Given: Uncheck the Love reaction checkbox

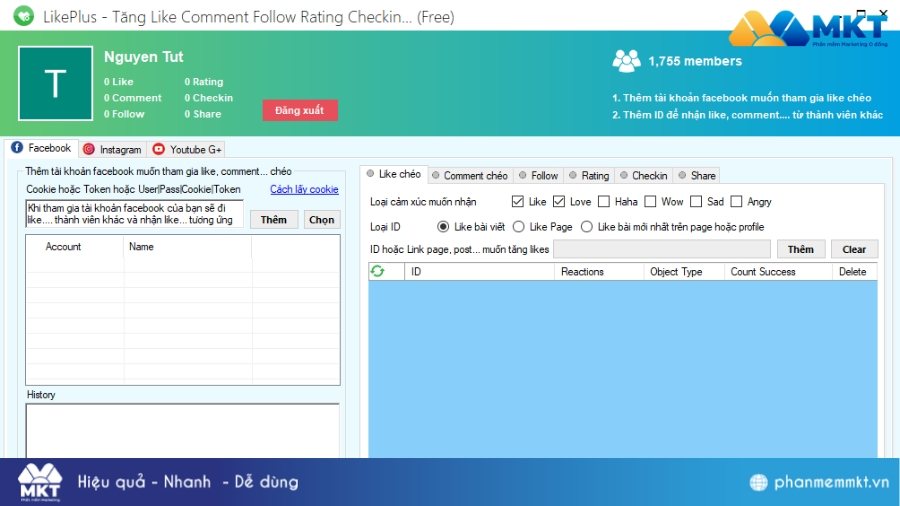Looking at the screenshot, I should (x=559, y=201).
